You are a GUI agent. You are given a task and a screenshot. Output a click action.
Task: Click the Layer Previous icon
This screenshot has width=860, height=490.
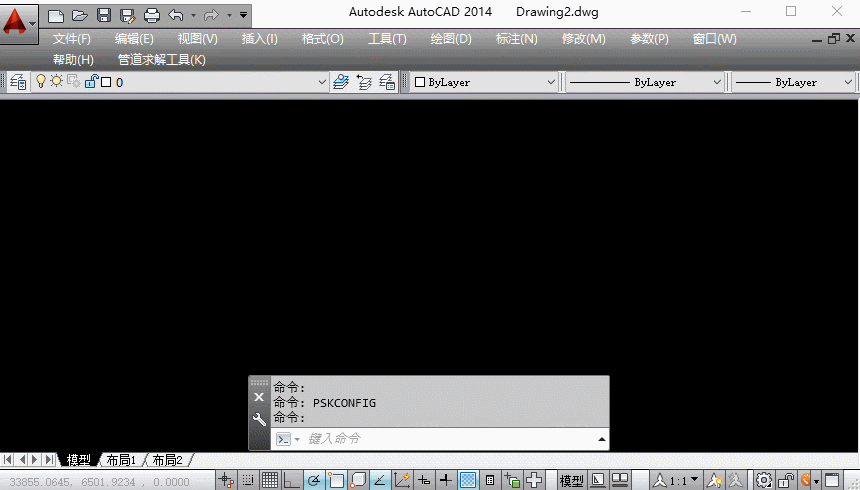coord(364,83)
